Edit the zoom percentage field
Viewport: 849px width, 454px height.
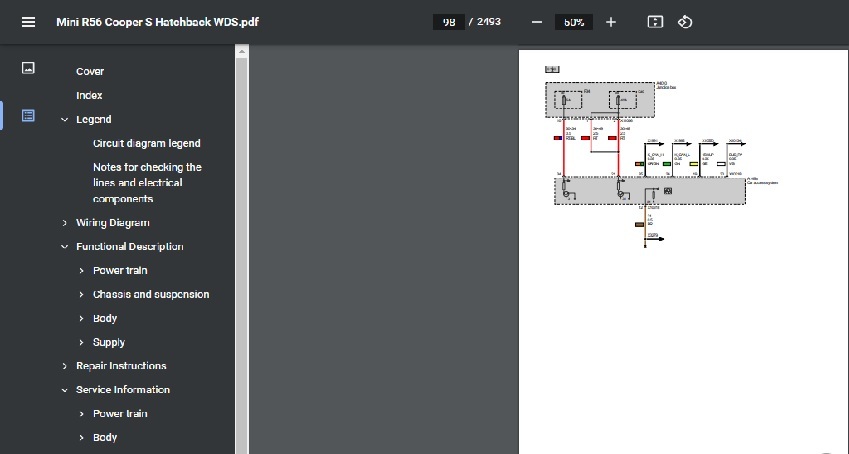pyautogui.click(x=574, y=22)
